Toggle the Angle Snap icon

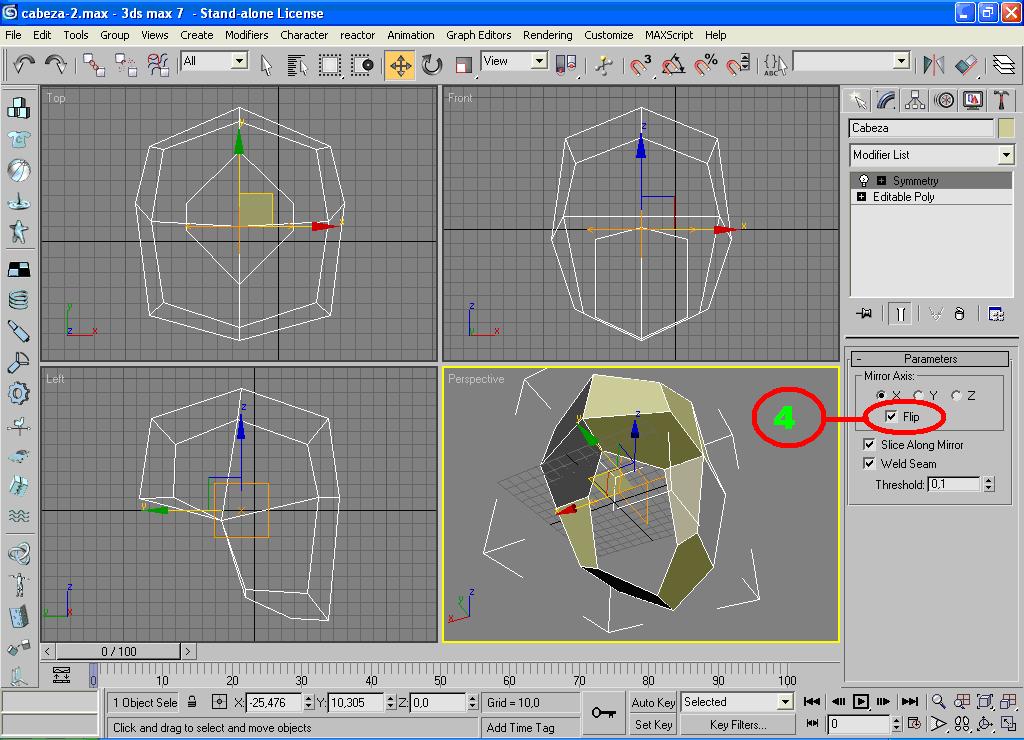tap(673, 65)
